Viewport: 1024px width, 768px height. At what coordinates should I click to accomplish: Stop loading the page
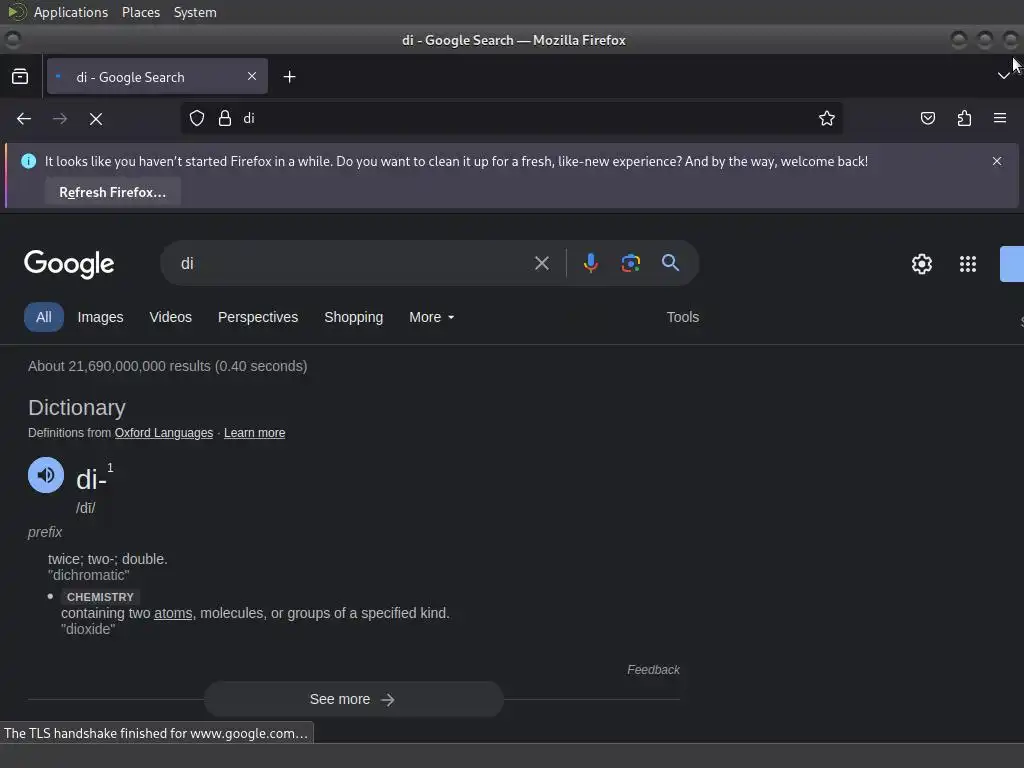pyautogui.click(x=96, y=119)
